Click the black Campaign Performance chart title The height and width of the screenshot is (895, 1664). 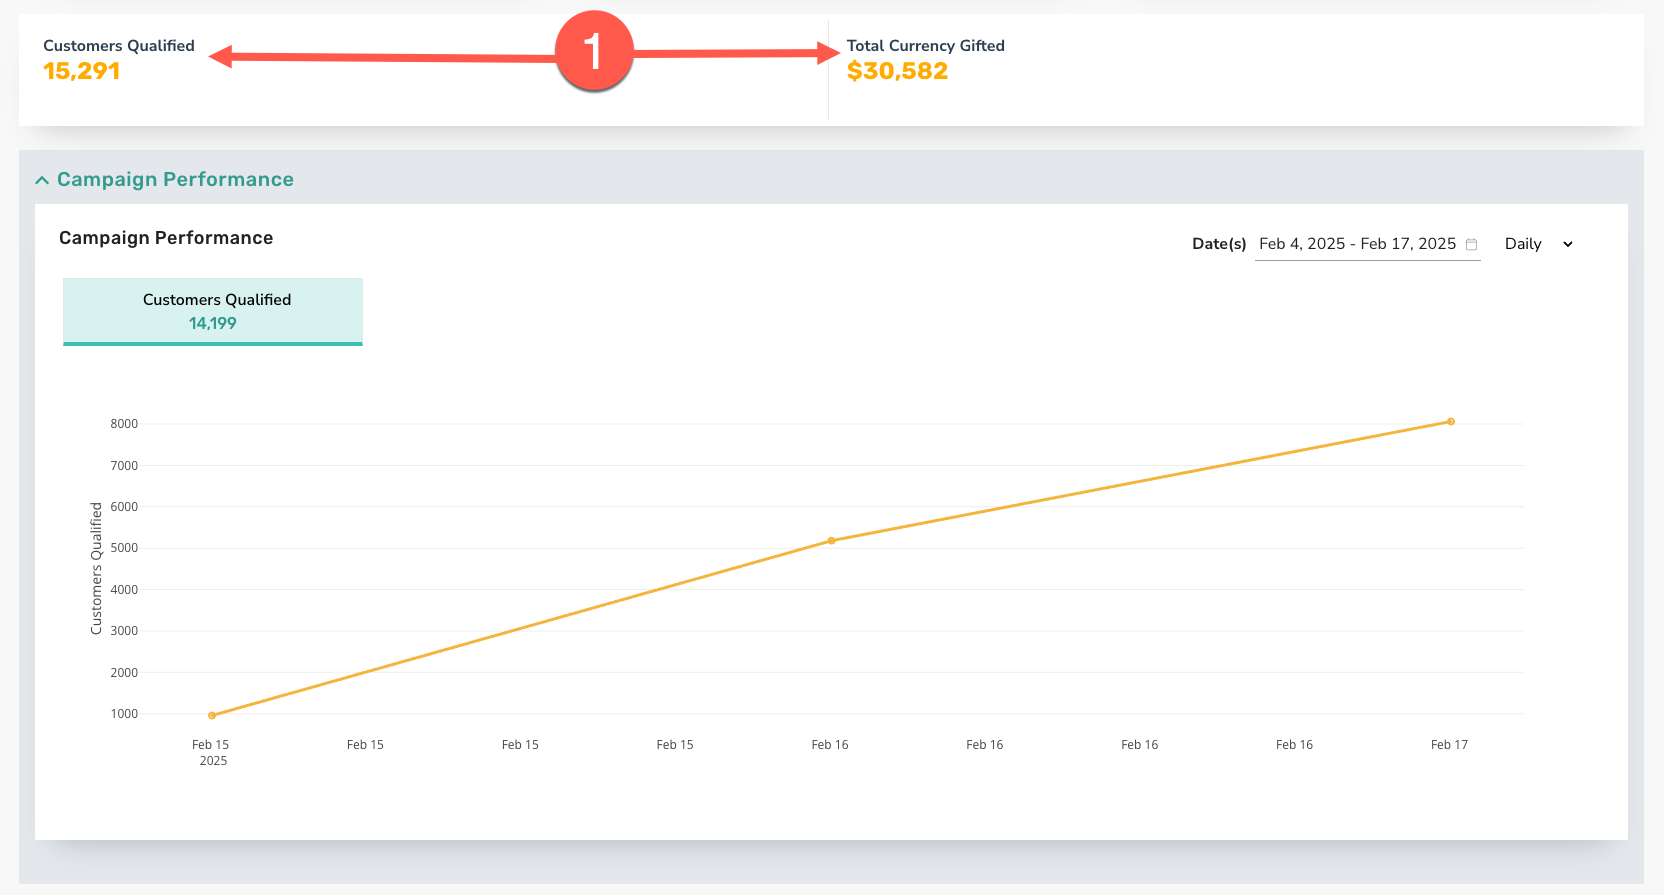(166, 238)
